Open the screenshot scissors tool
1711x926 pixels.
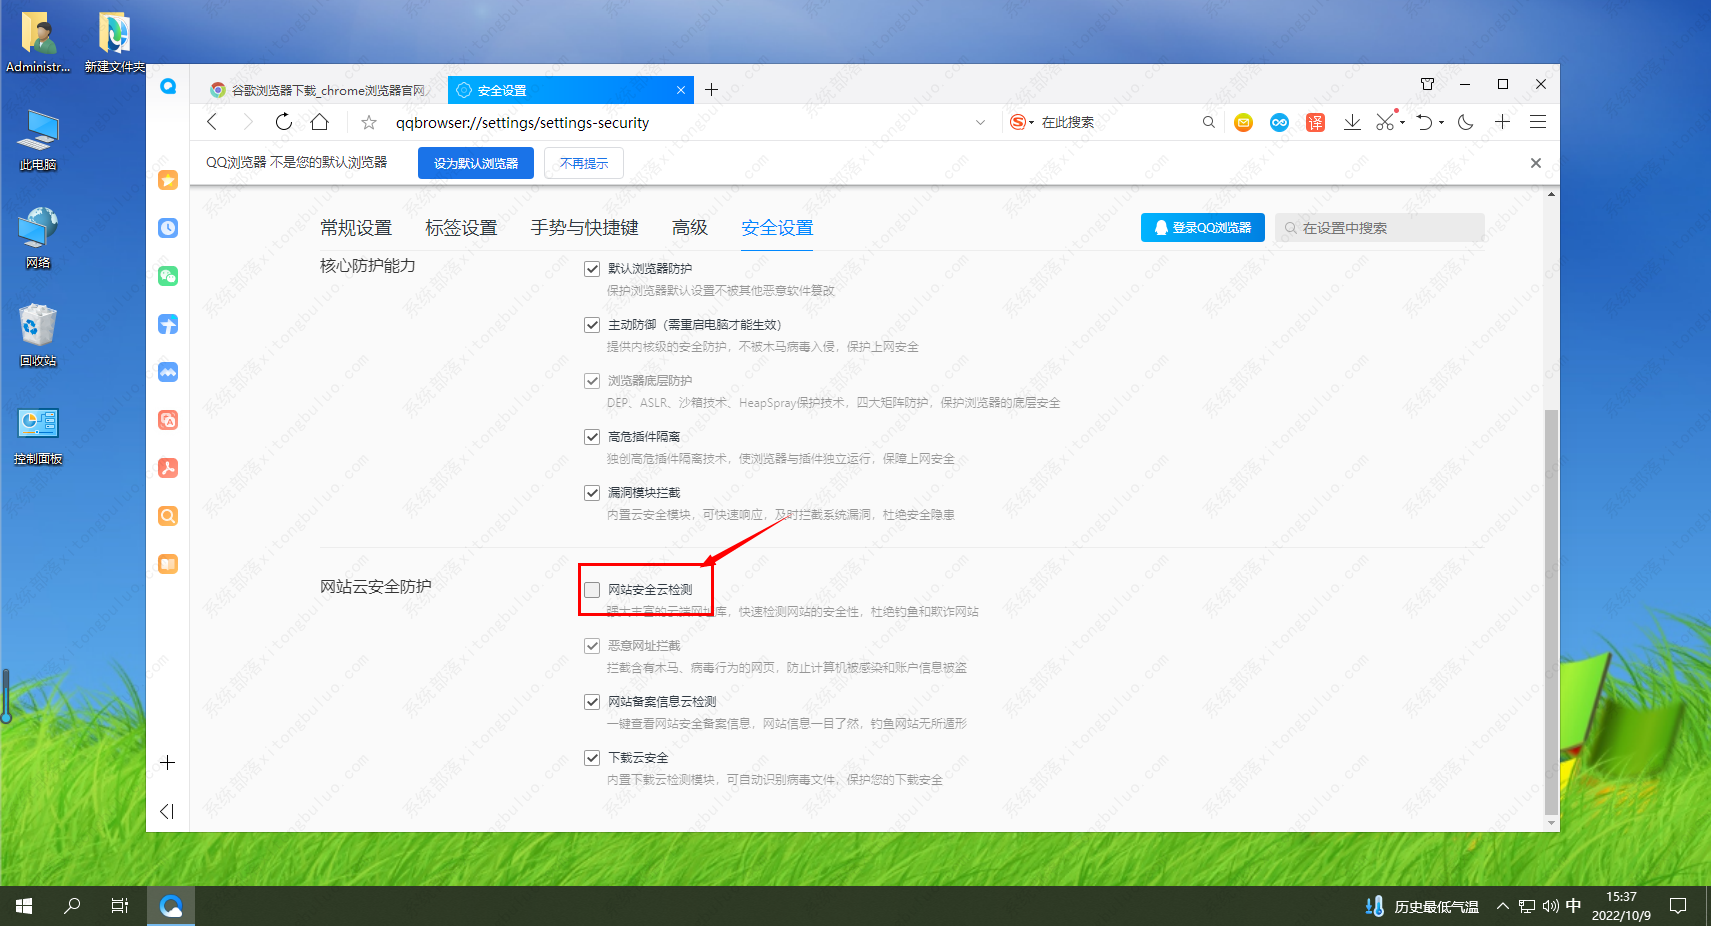(x=1386, y=122)
